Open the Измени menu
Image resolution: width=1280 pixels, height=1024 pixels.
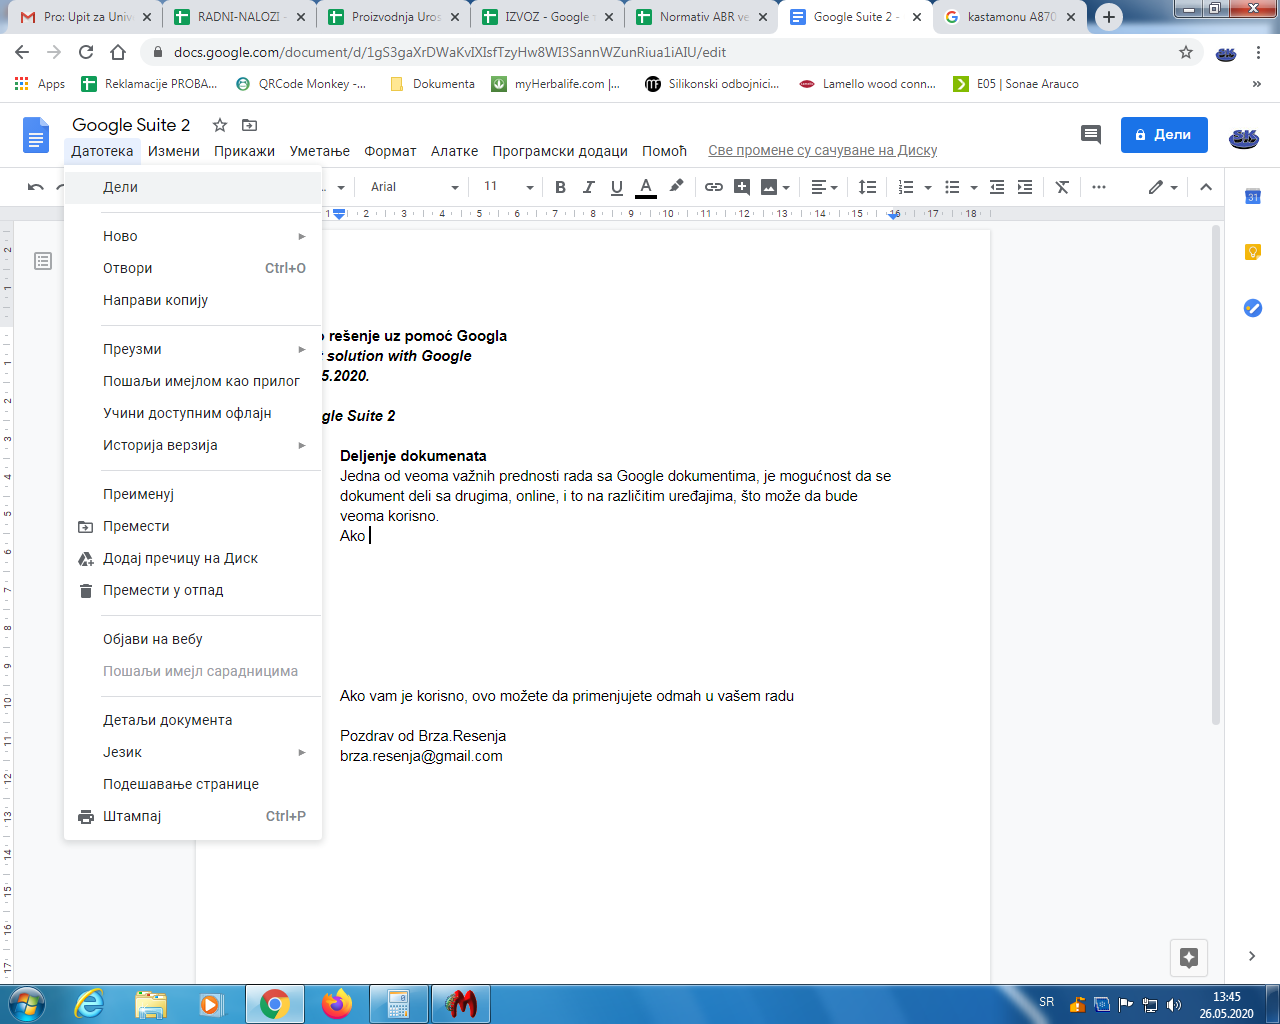point(174,151)
